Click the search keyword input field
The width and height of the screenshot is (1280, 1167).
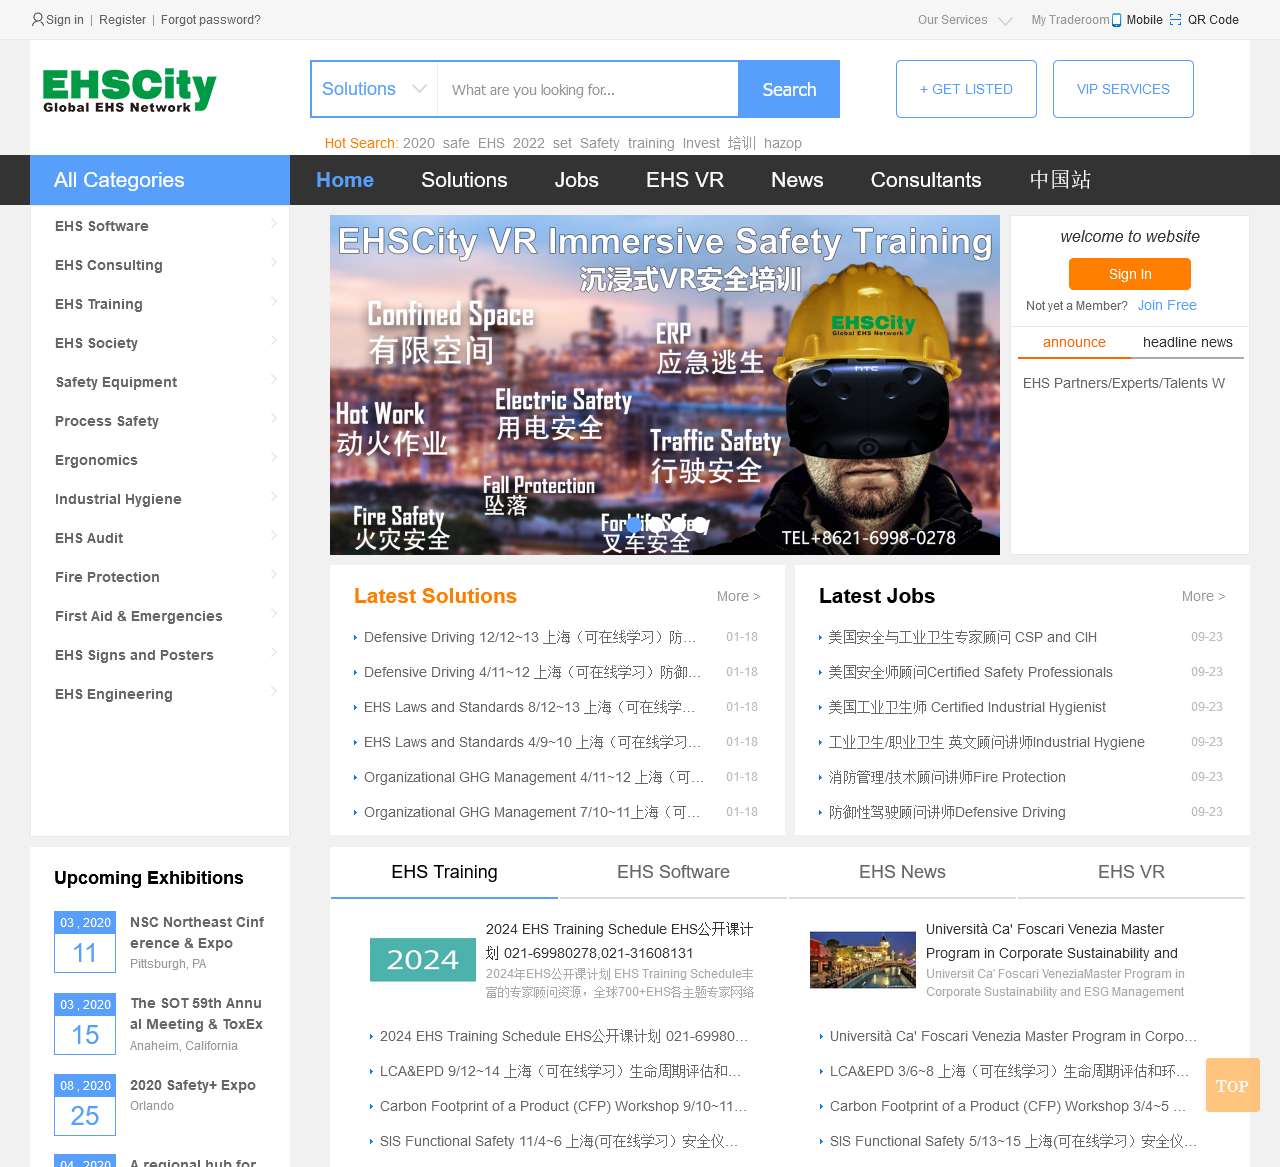pyautogui.click(x=588, y=89)
